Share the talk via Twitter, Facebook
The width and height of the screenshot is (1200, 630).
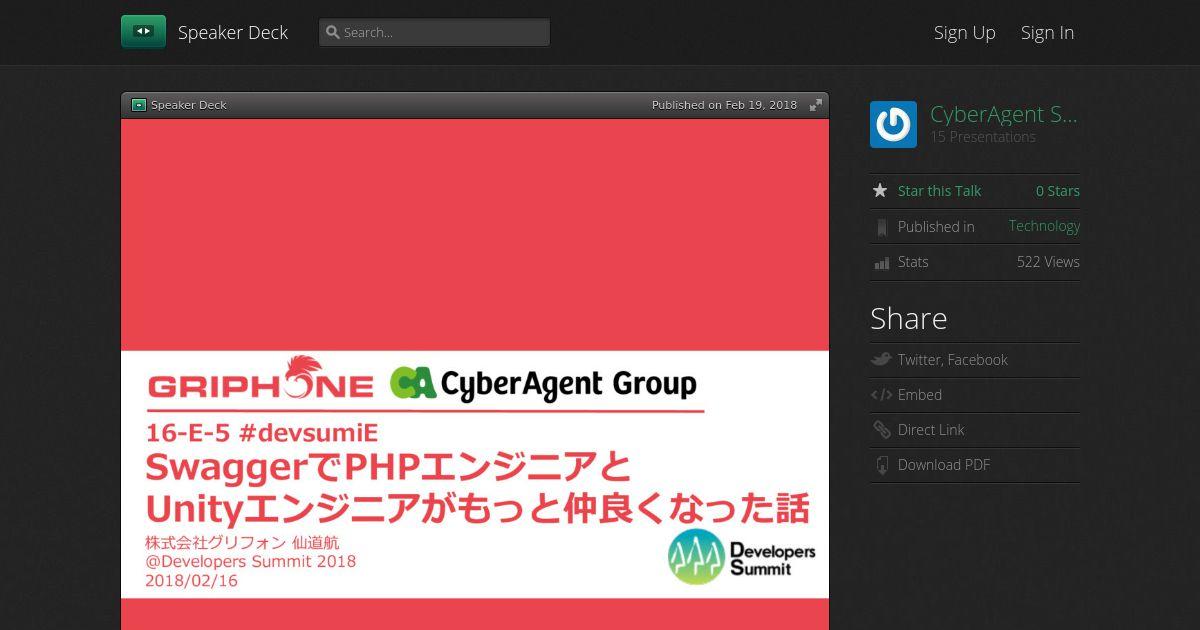953,360
